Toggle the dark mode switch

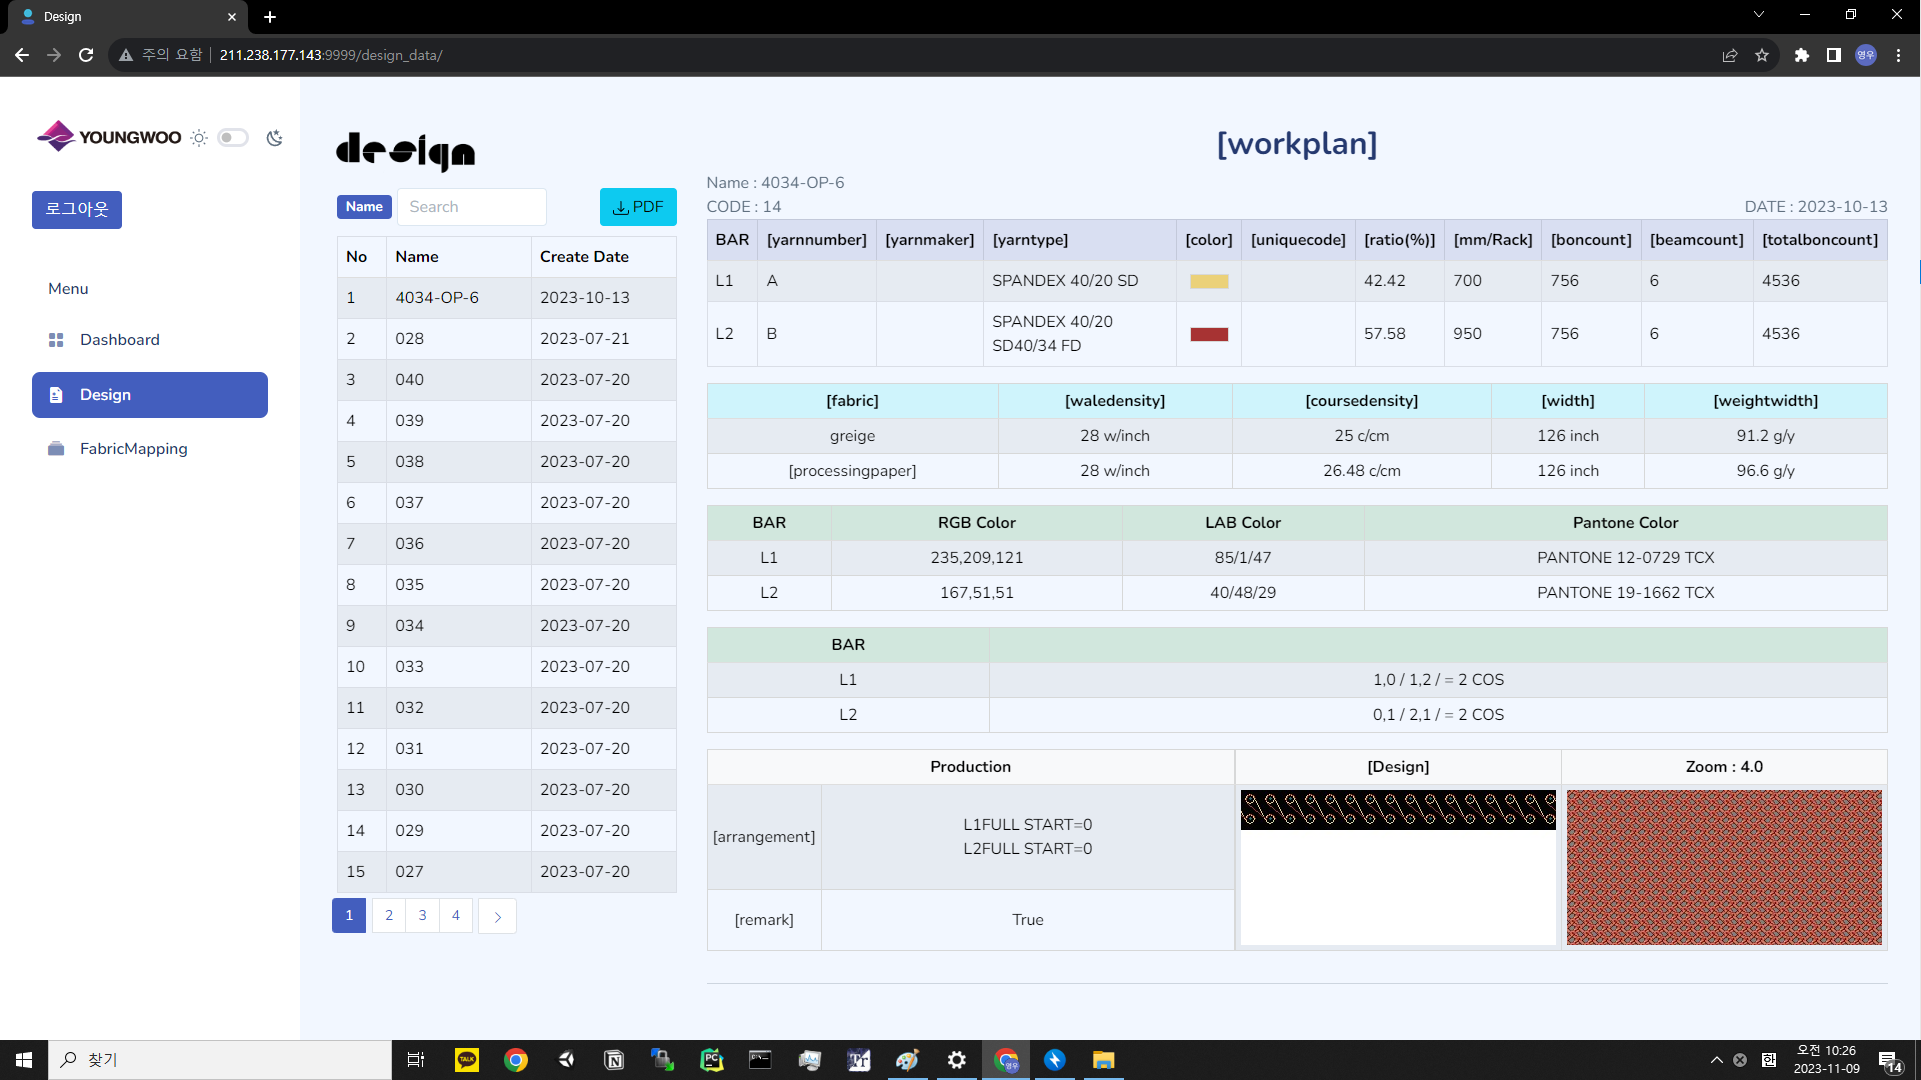tap(233, 138)
